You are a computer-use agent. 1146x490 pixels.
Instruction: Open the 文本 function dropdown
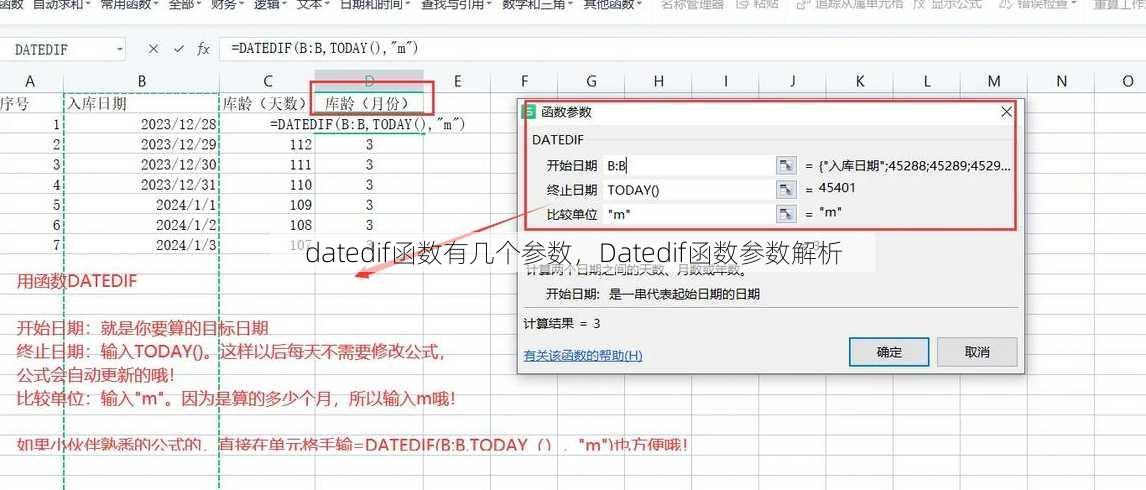point(313,4)
